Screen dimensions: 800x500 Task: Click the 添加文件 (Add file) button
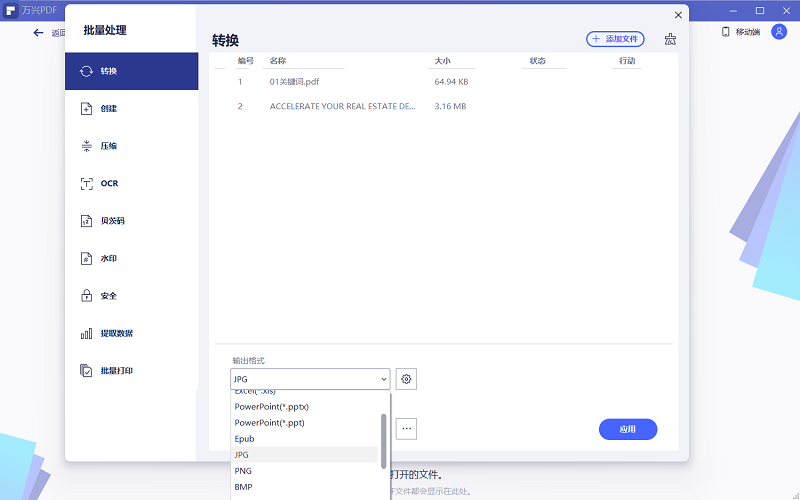pyautogui.click(x=615, y=39)
